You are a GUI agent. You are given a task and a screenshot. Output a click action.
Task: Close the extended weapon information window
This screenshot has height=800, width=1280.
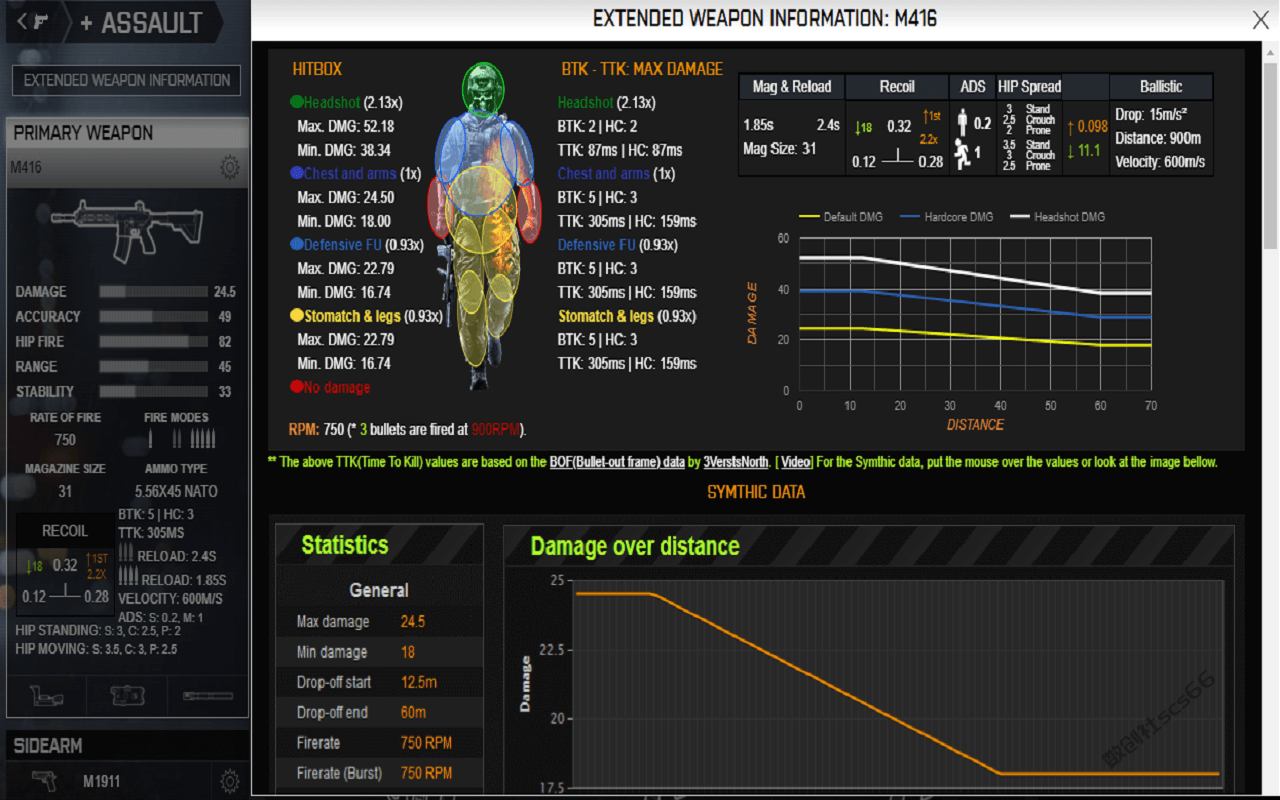(1261, 19)
